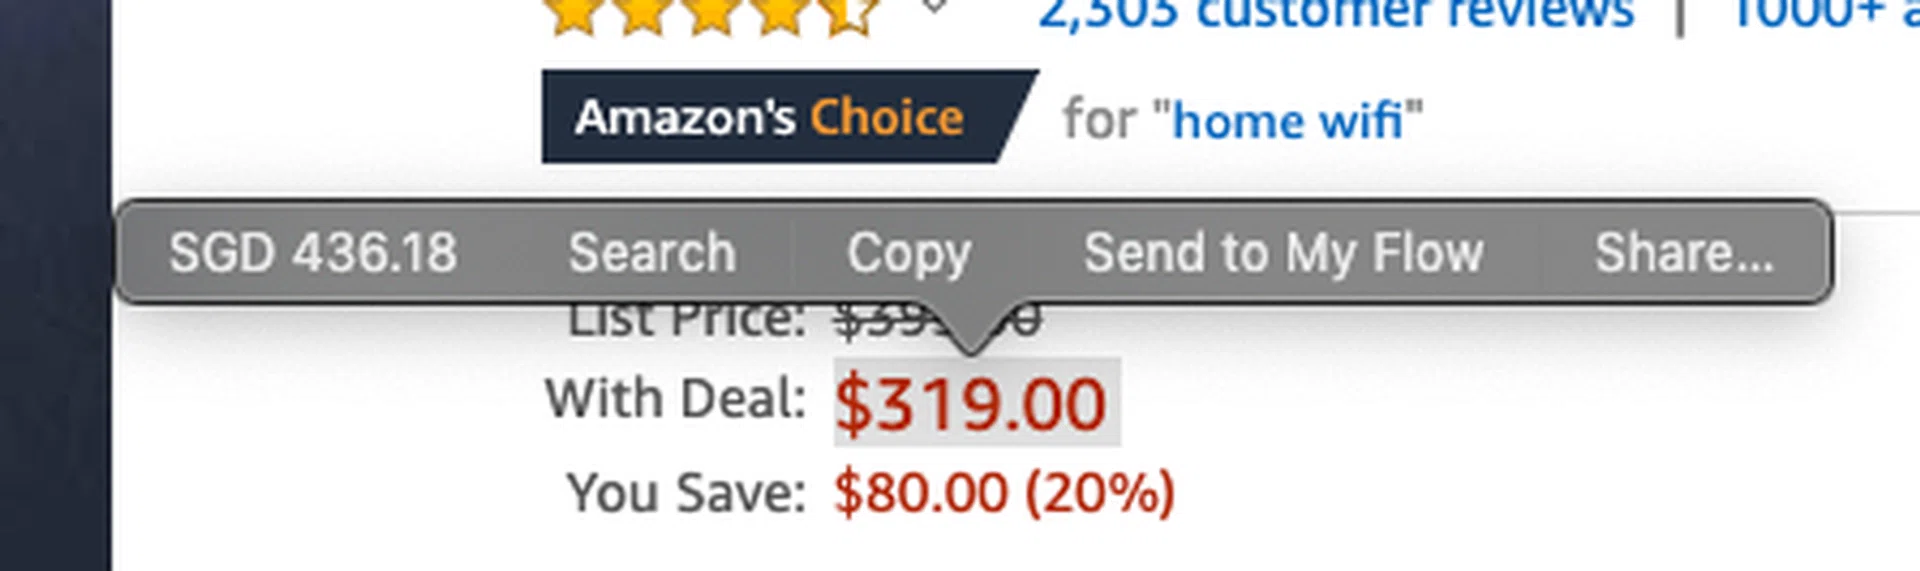
Task: Click the half-filled fifth rating star
Action: [x=849, y=14]
